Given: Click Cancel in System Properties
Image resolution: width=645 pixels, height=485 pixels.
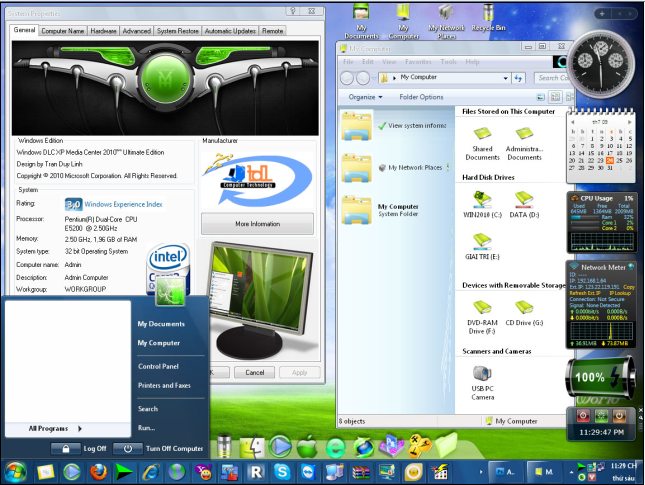Looking at the screenshot, I should tap(255, 372).
